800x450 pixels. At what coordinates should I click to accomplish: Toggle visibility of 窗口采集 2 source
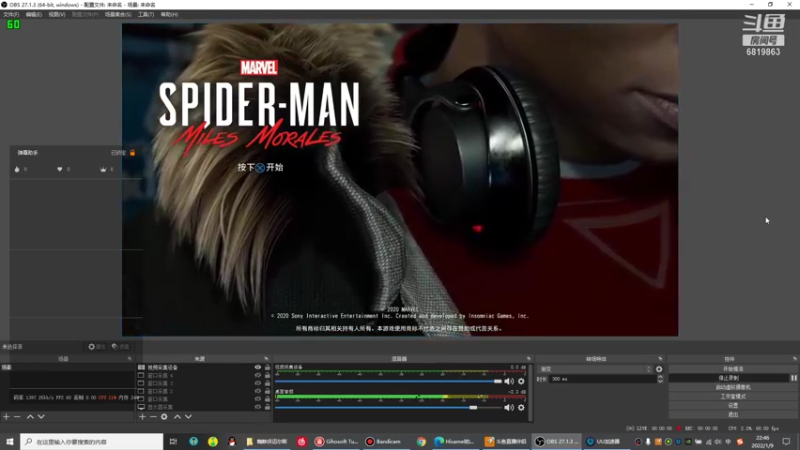[258, 391]
